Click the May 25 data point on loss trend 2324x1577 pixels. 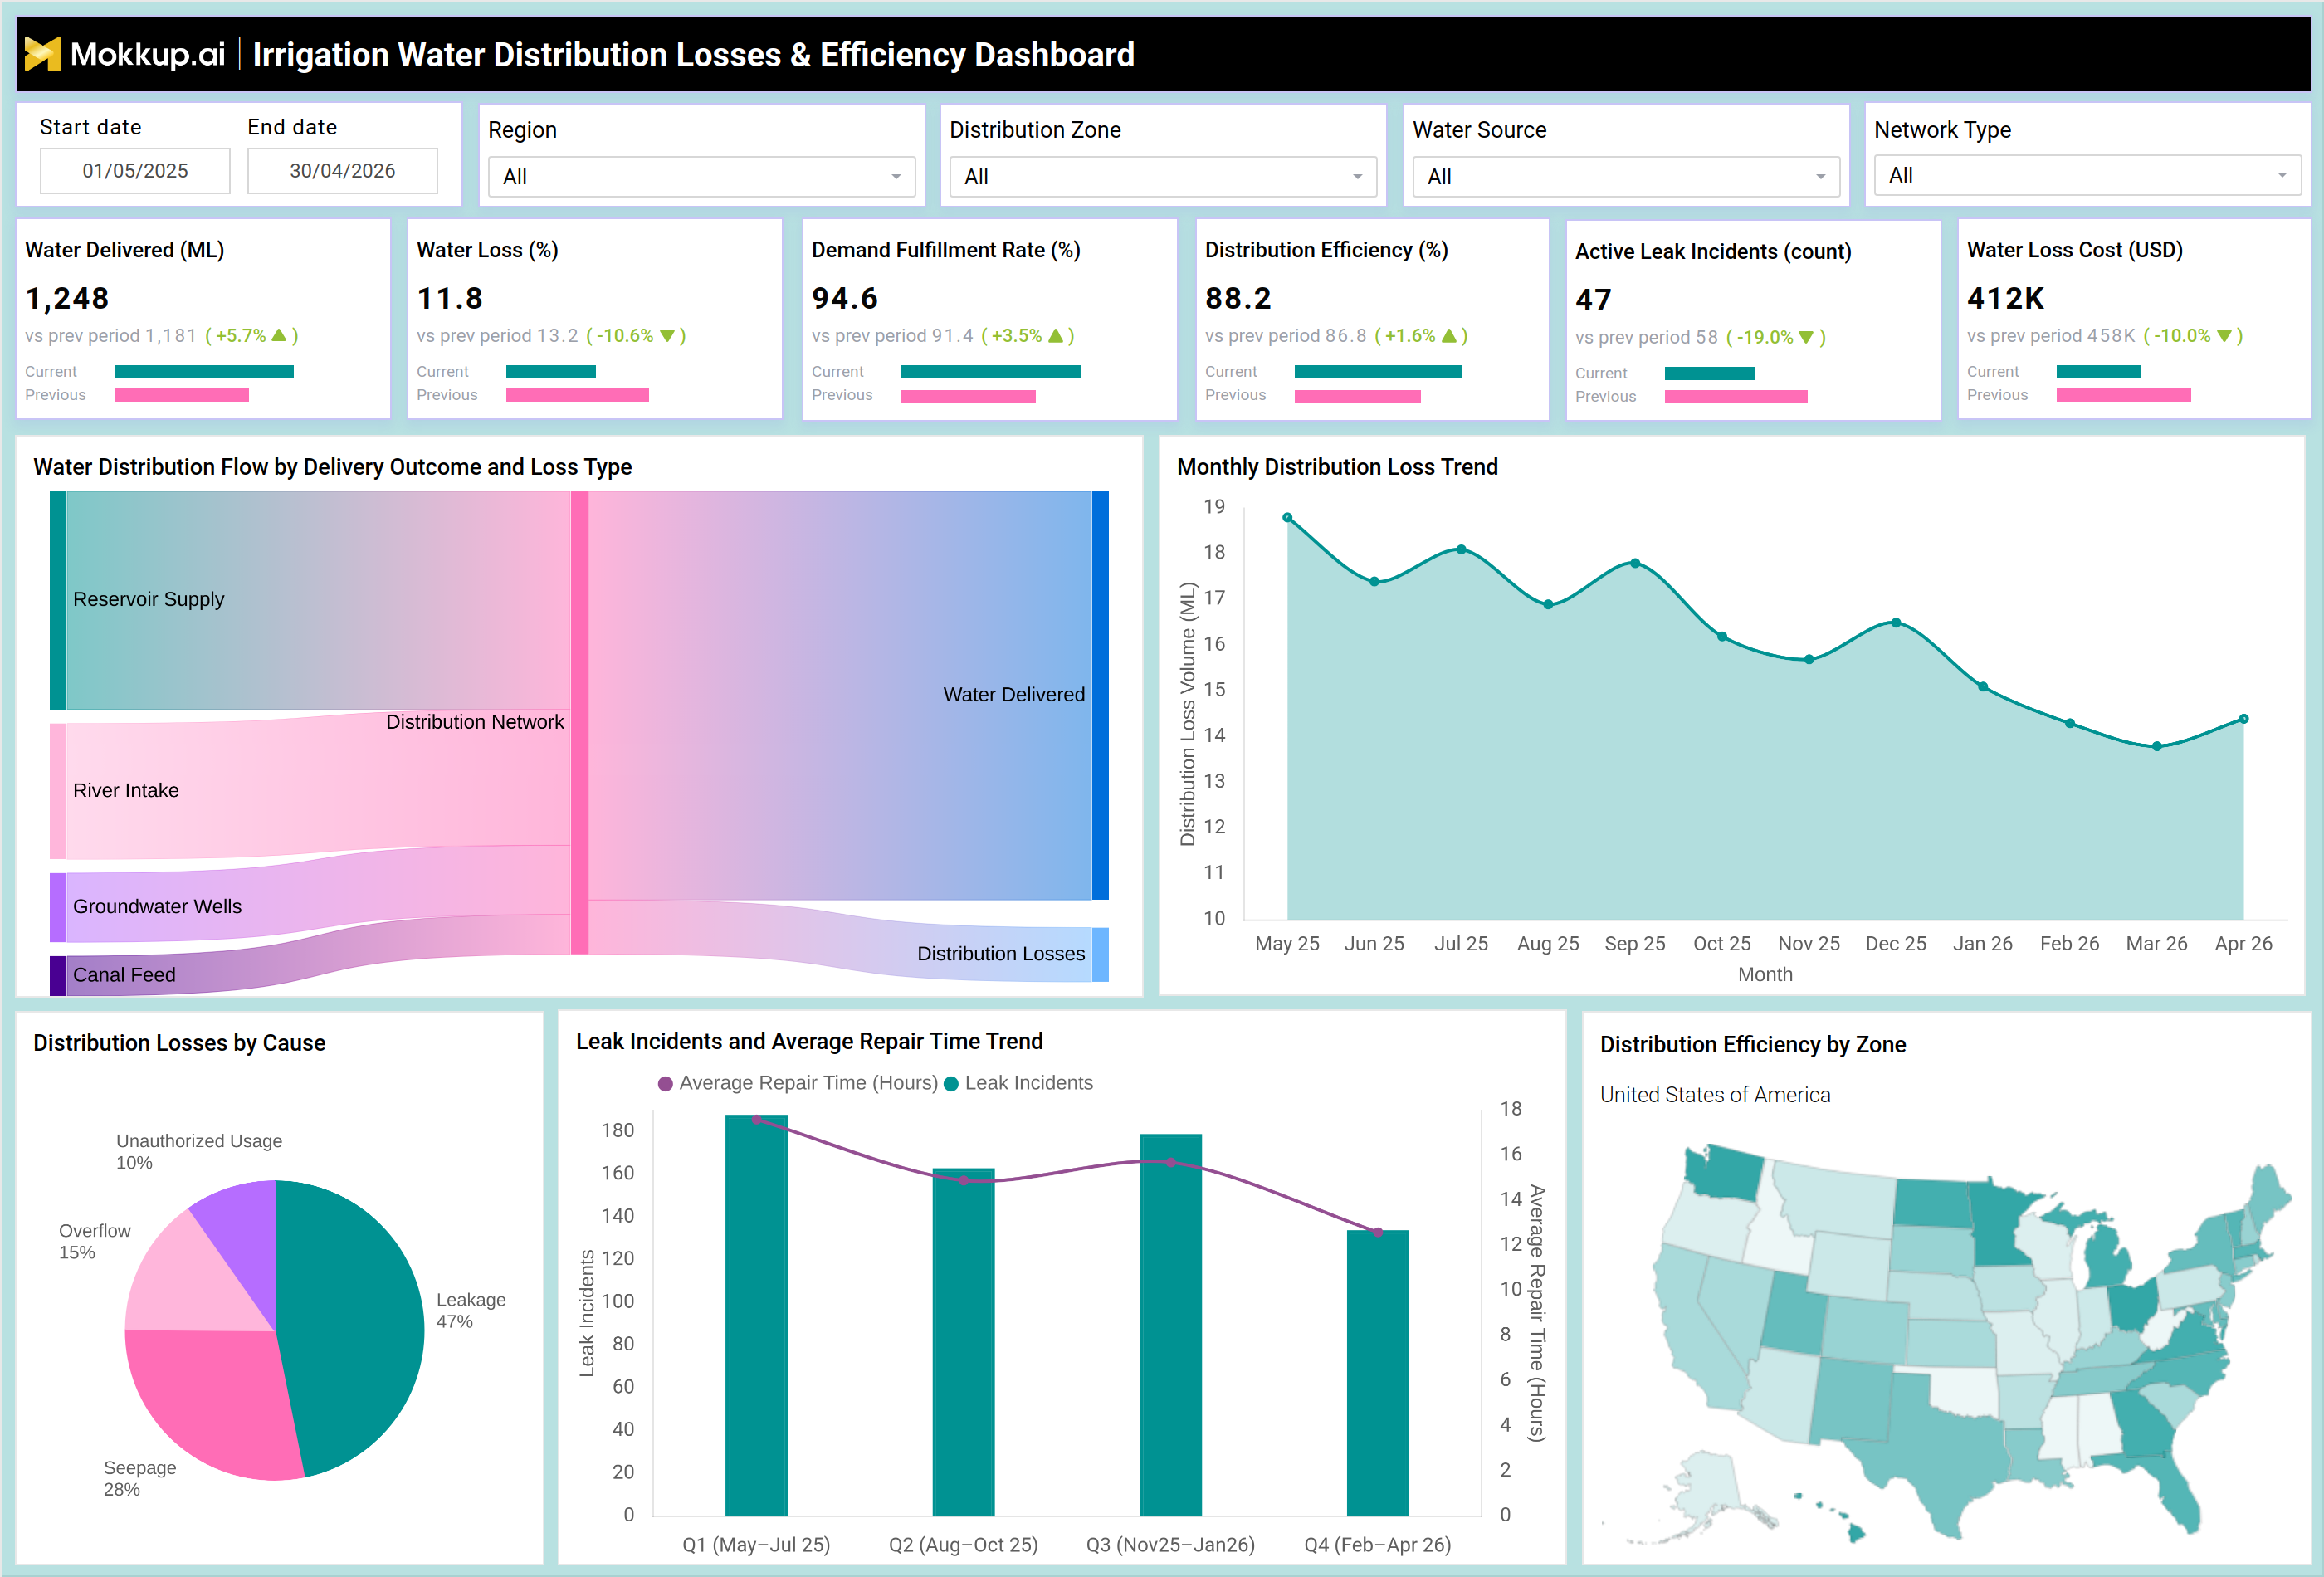(x=1287, y=518)
